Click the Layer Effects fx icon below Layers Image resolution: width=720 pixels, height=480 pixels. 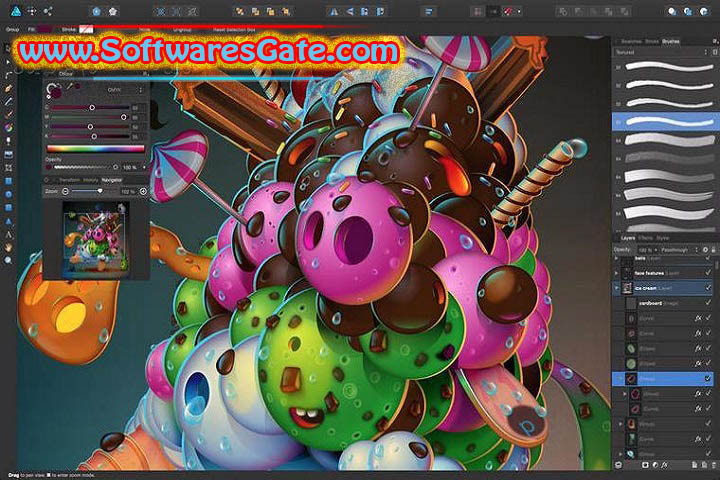click(664, 465)
